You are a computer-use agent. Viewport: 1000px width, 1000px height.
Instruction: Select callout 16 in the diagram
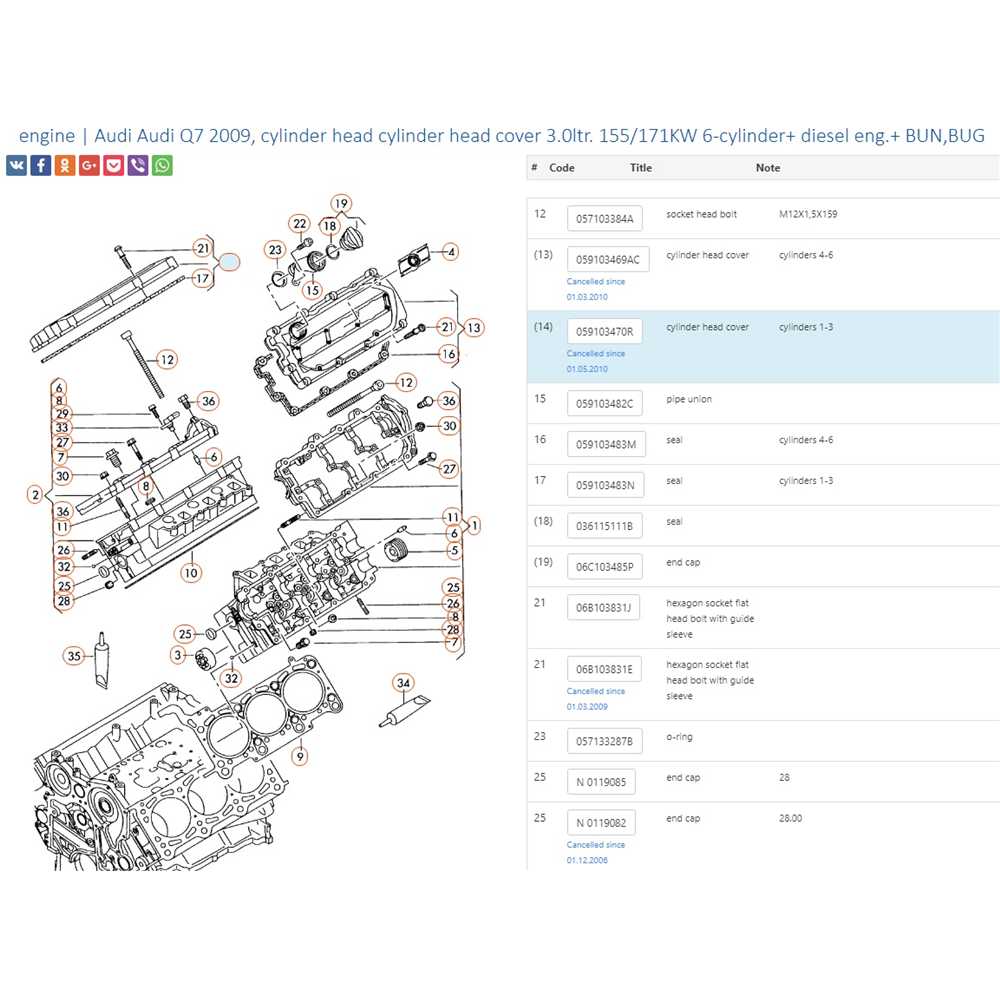coord(449,354)
